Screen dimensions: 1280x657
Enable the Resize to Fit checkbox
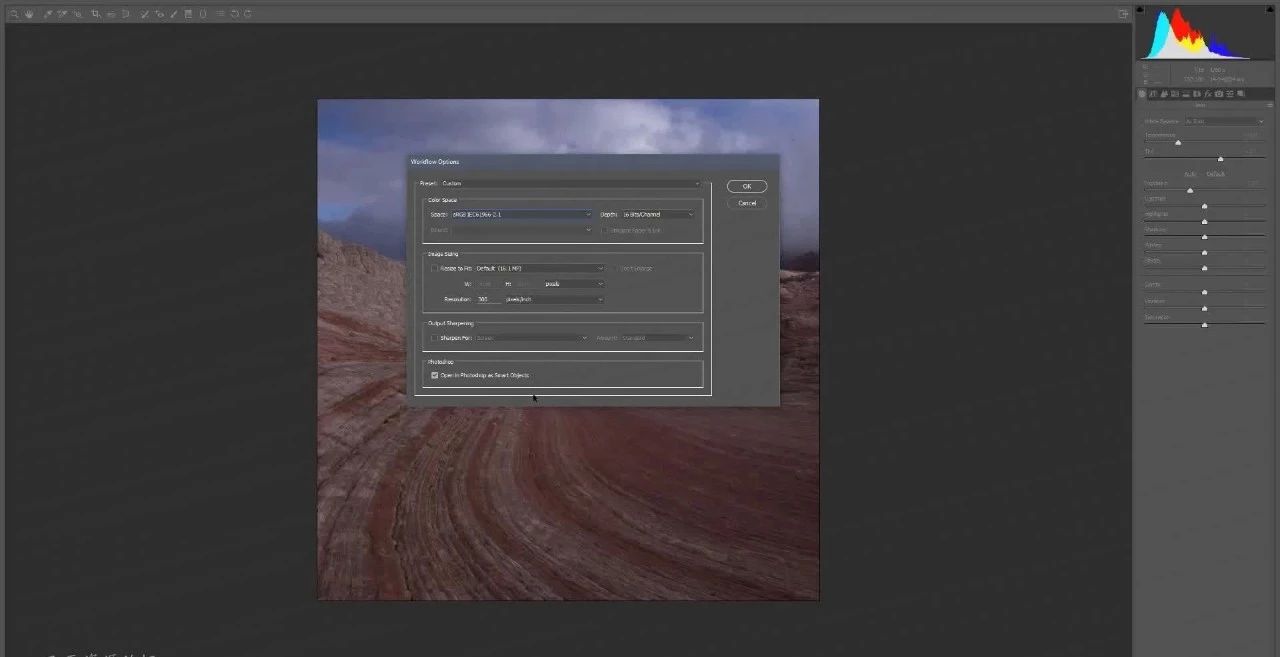pos(434,268)
